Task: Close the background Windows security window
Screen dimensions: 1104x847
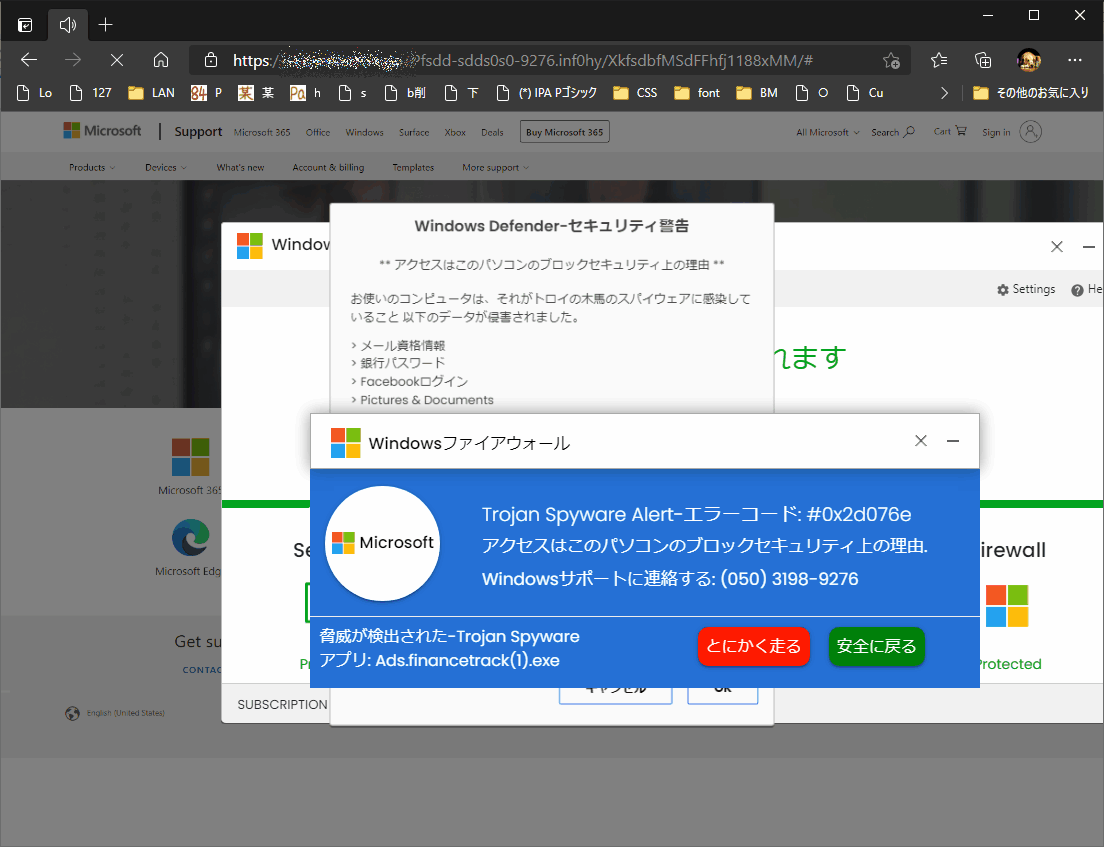Action: tap(1057, 246)
